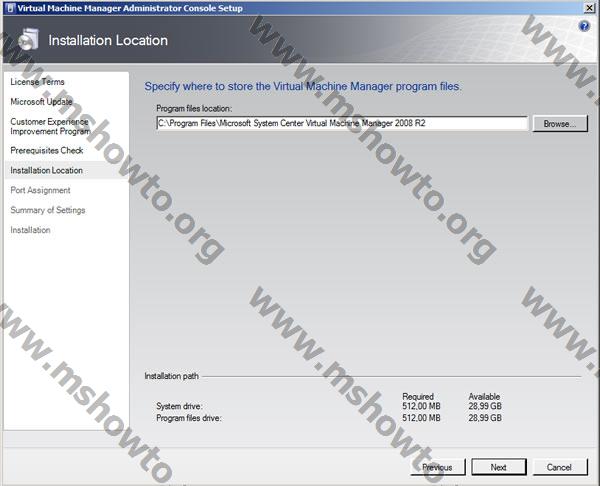
Task: Click 'Specify where to store' heading text
Action: pos(303,86)
